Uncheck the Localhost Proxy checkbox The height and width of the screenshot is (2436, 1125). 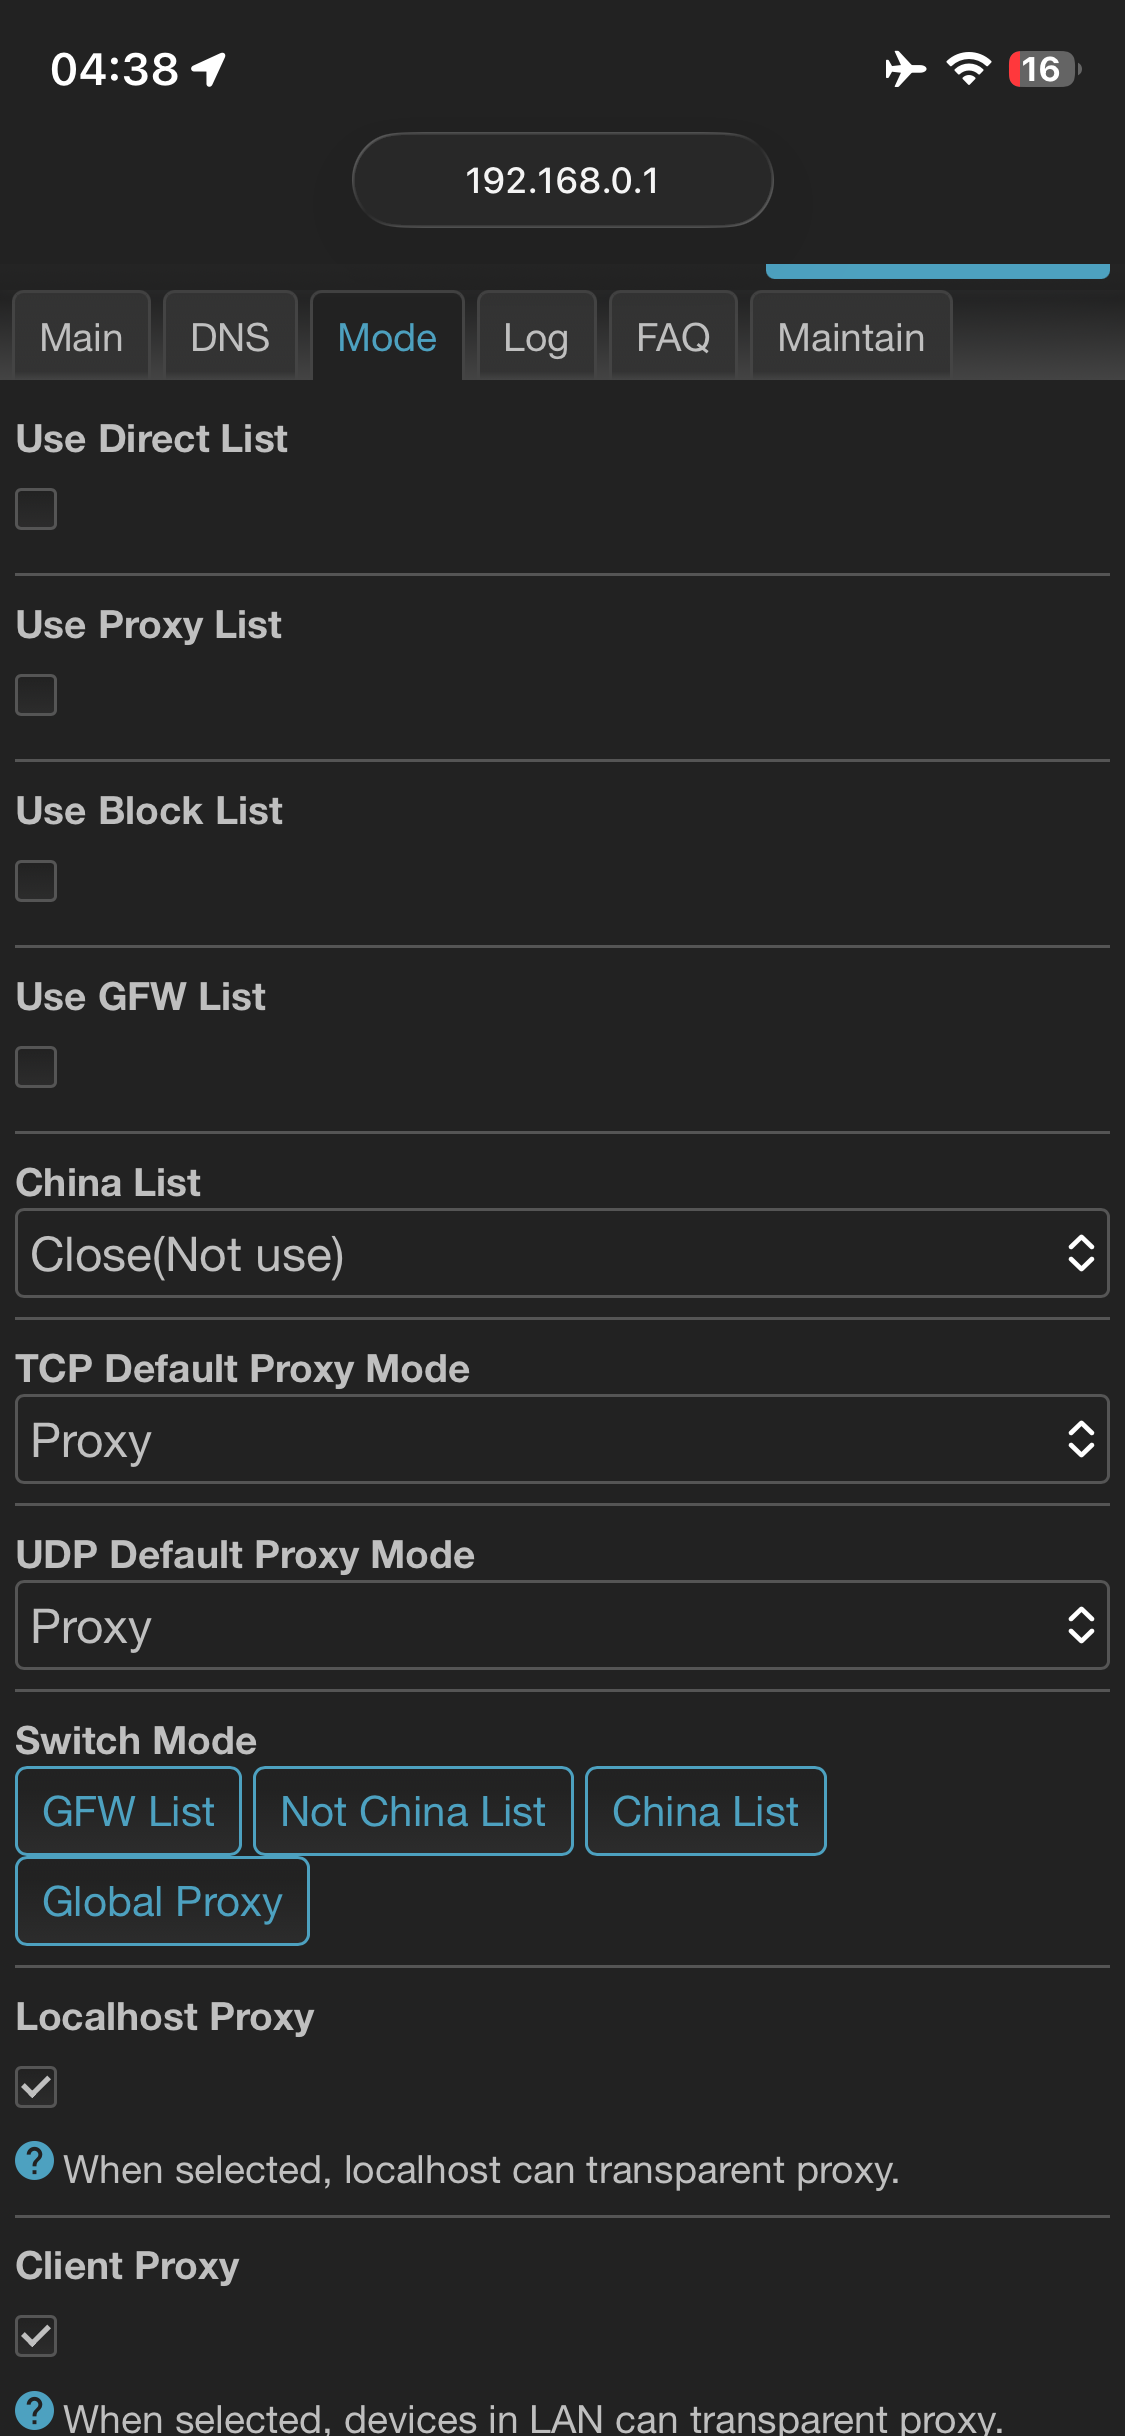36,2087
